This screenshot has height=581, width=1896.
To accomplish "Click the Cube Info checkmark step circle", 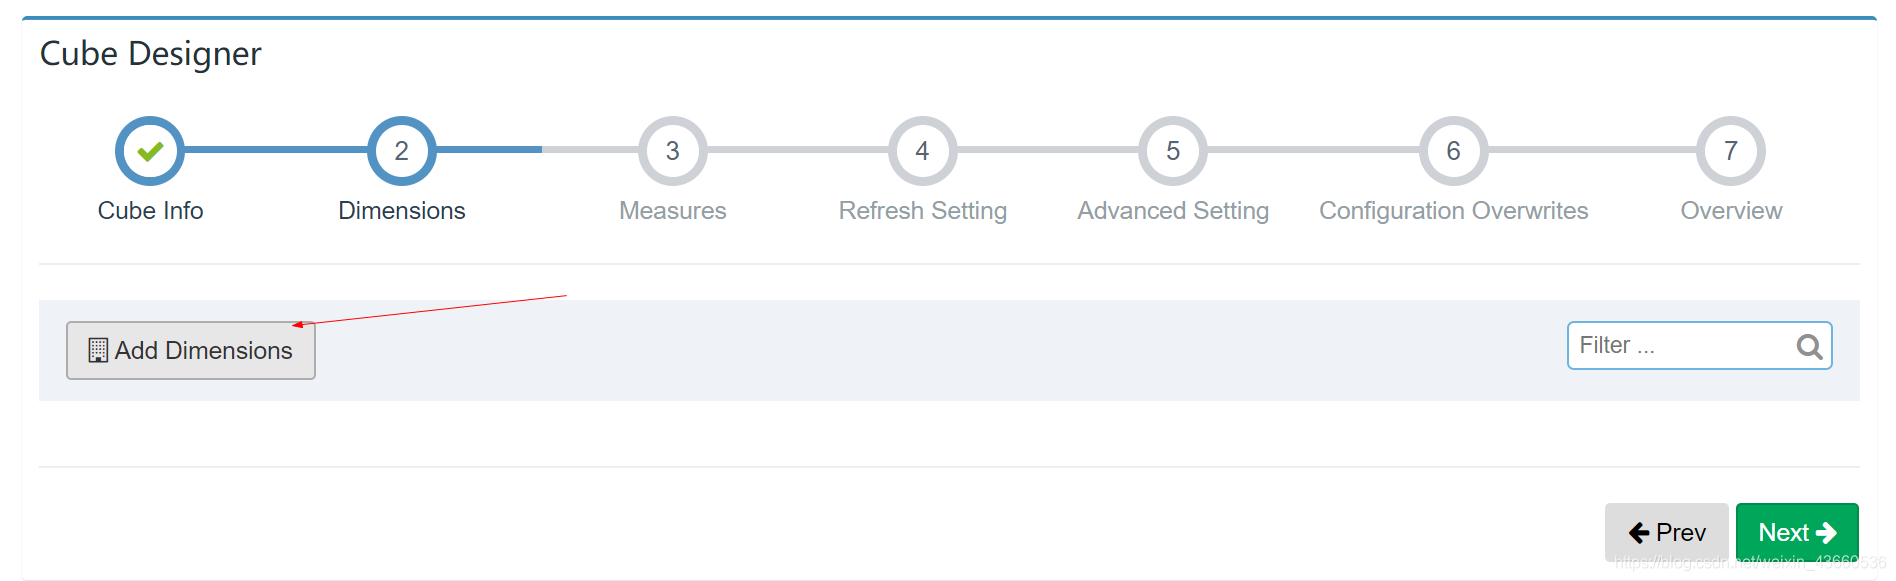I will coord(150,151).
